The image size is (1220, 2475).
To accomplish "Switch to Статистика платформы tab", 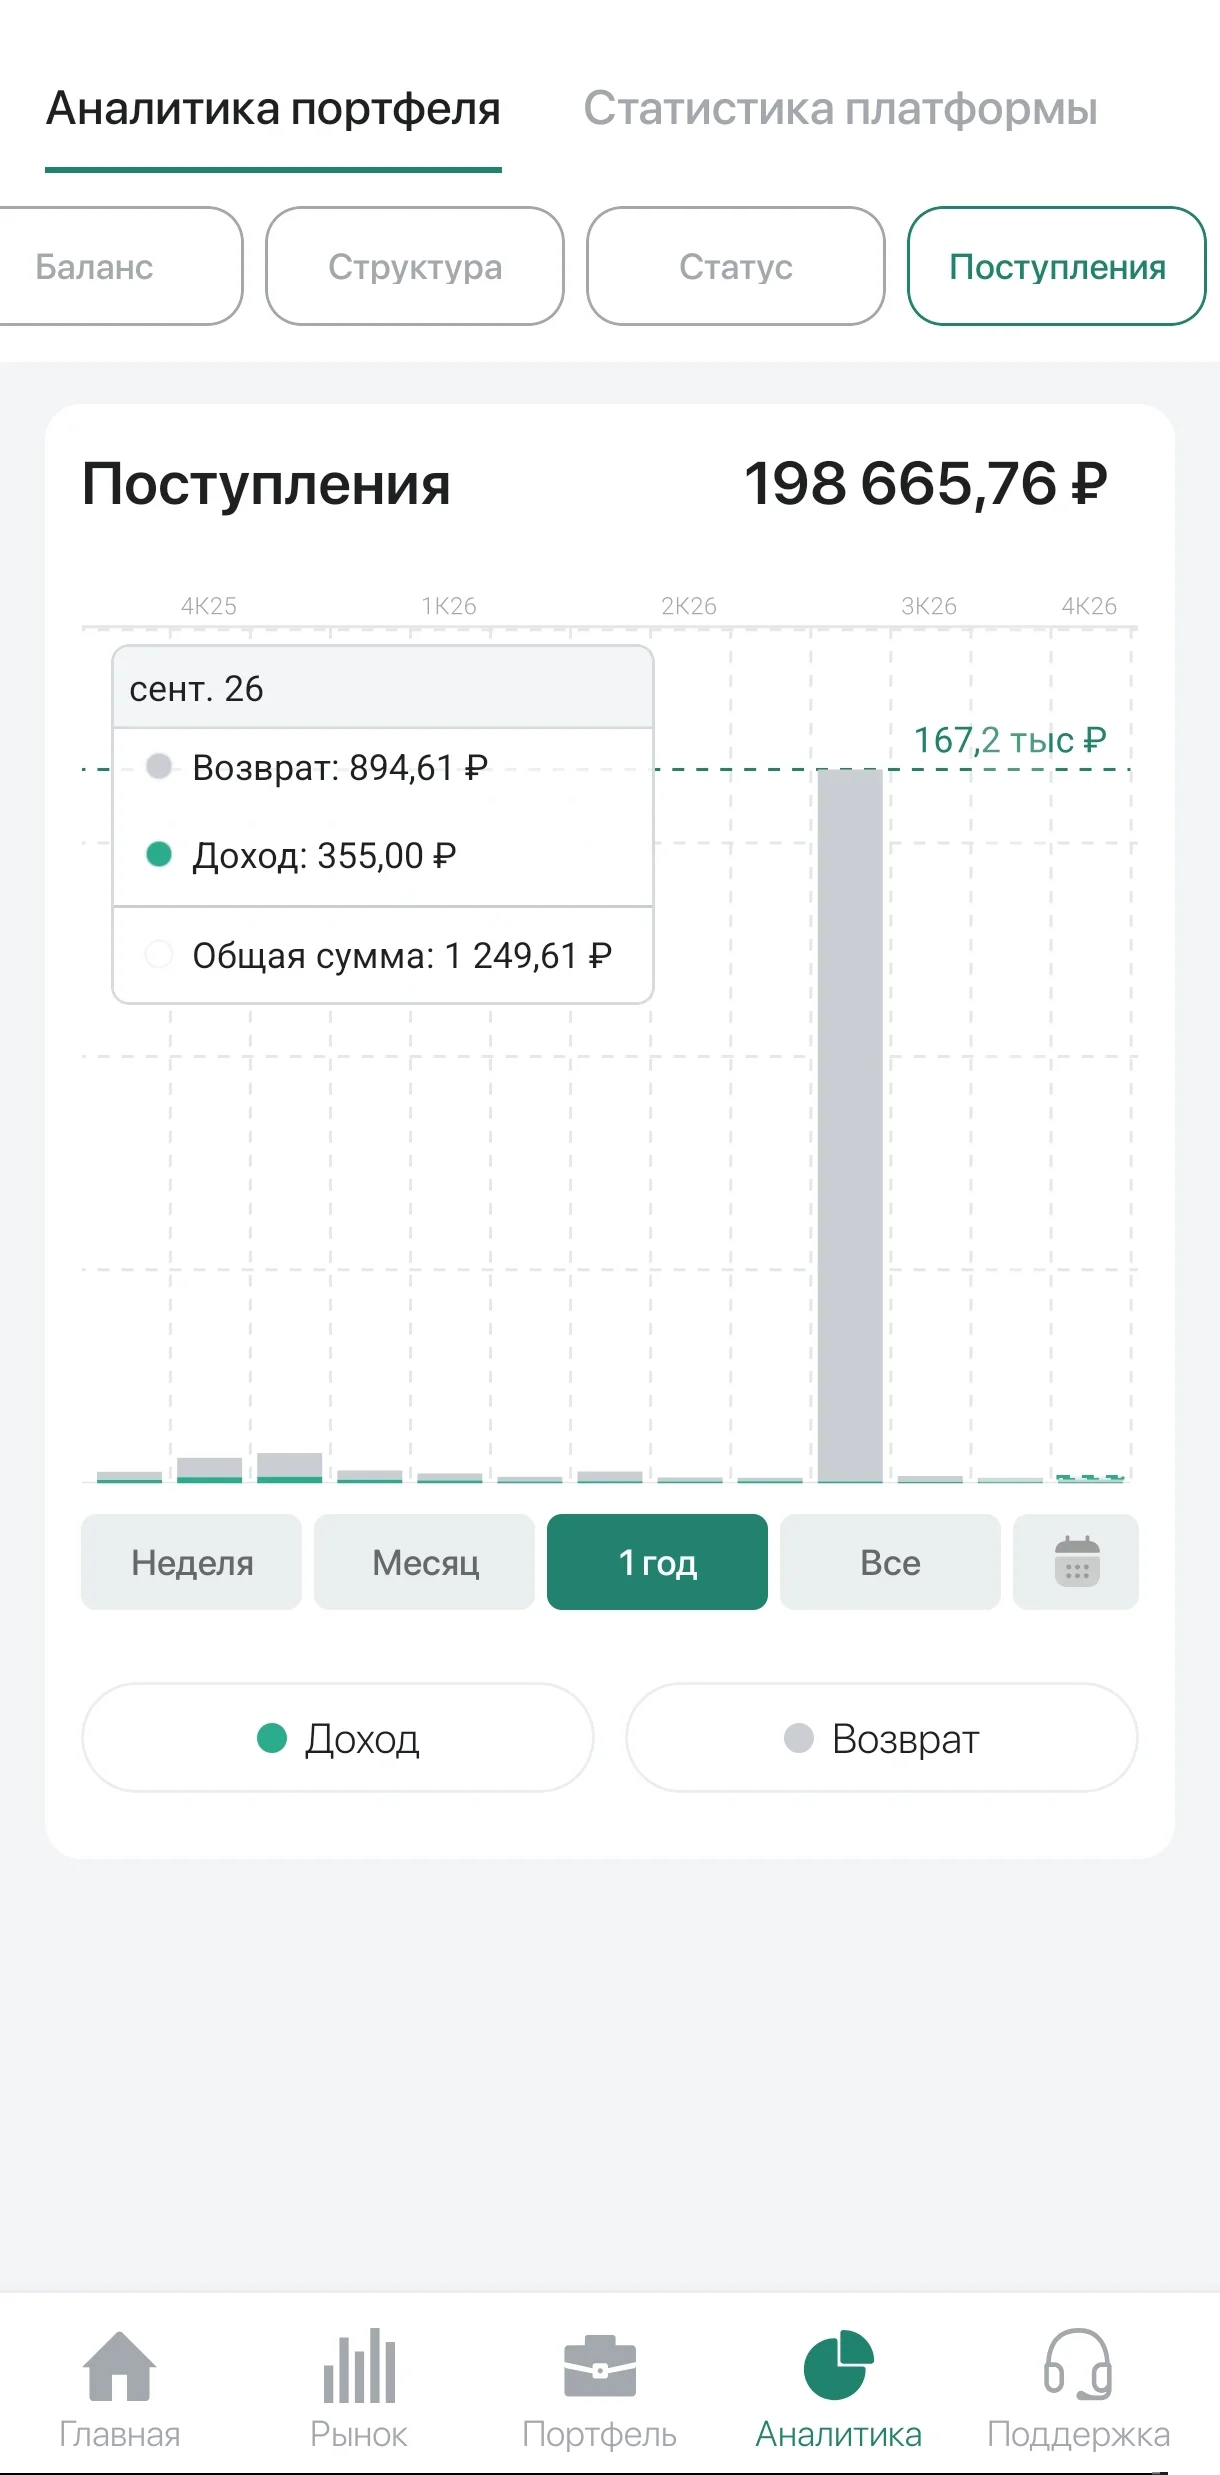I will [x=840, y=108].
